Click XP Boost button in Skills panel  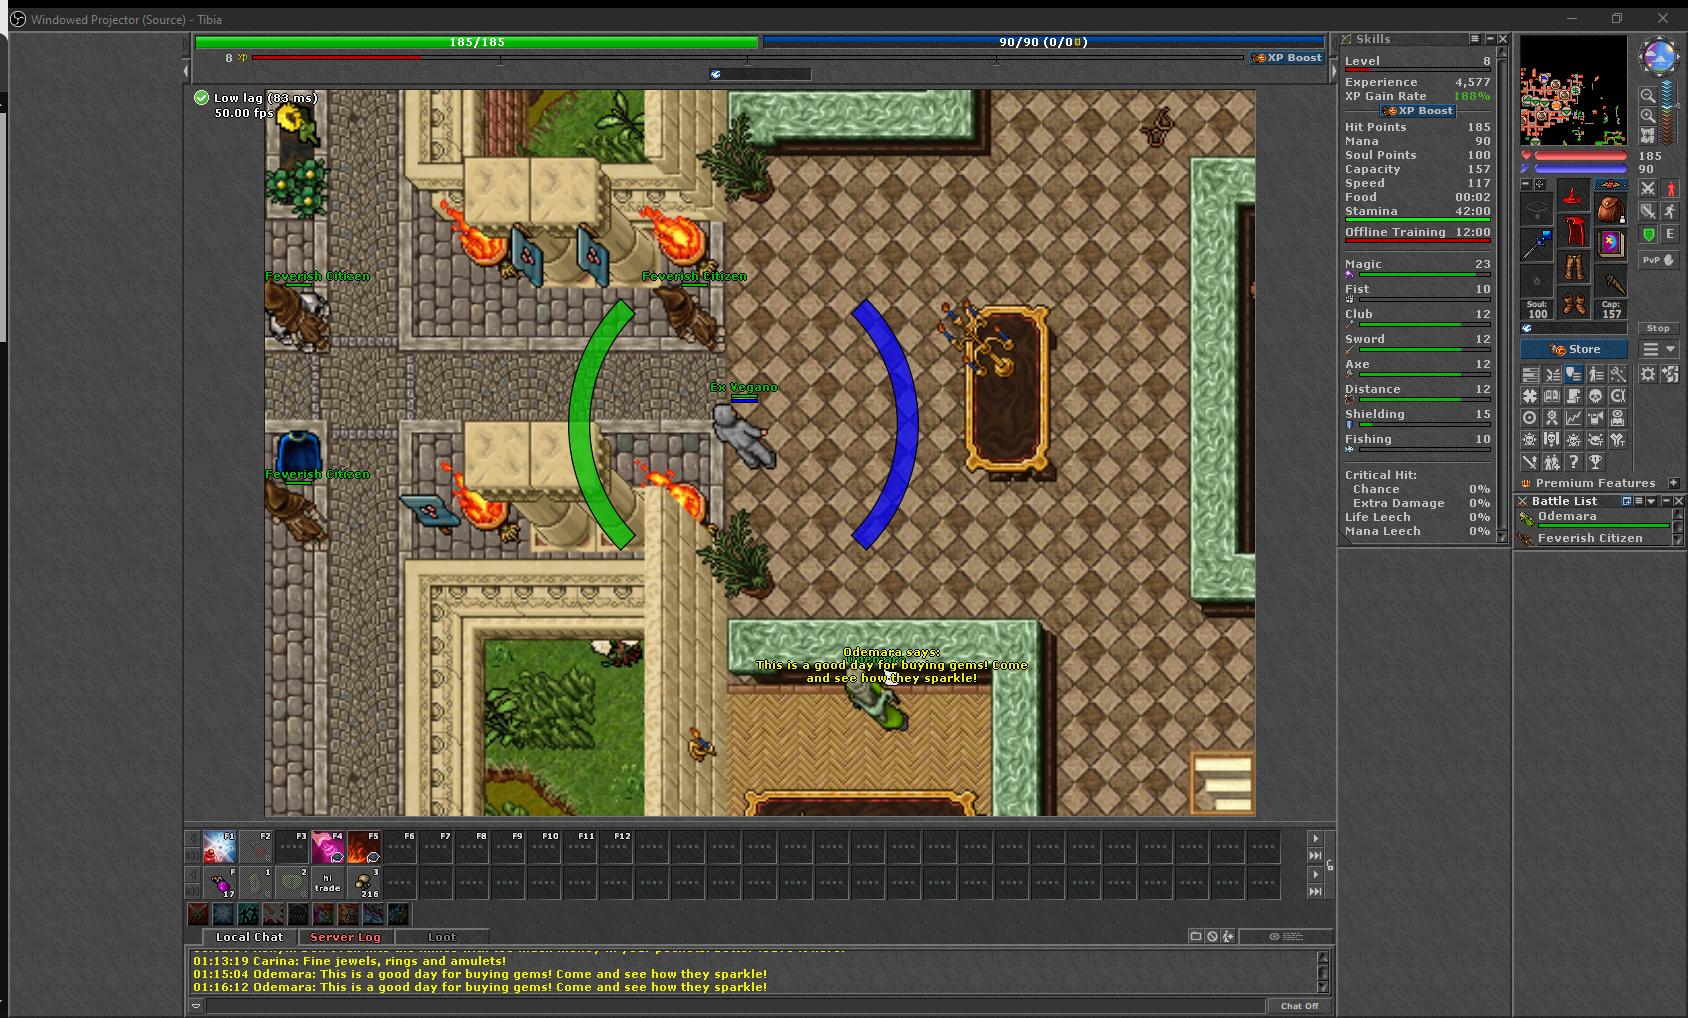coord(1419,111)
